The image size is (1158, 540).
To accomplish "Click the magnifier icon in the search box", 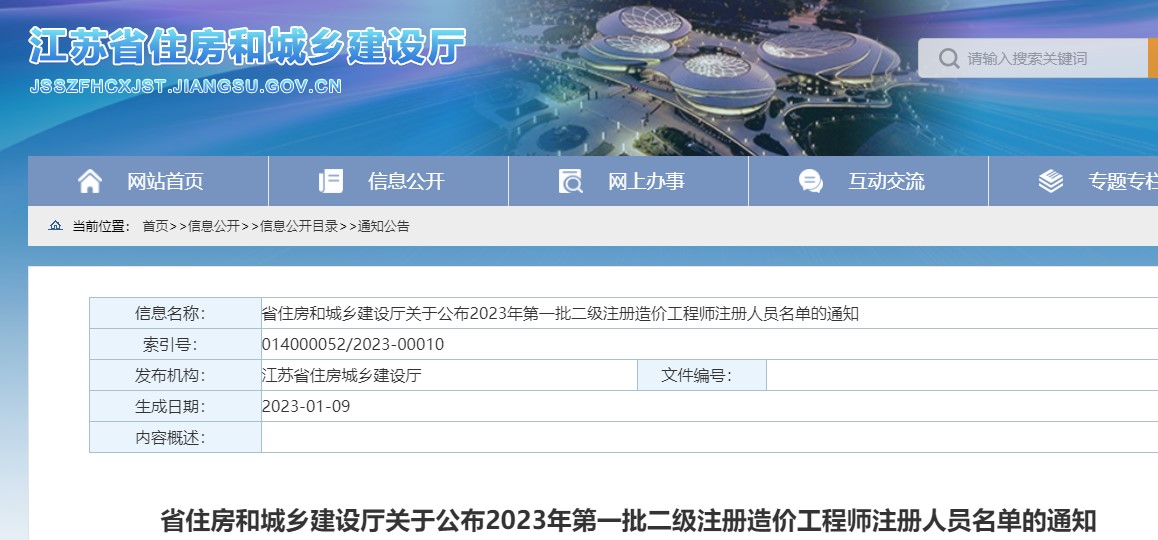I will coord(948,59).
